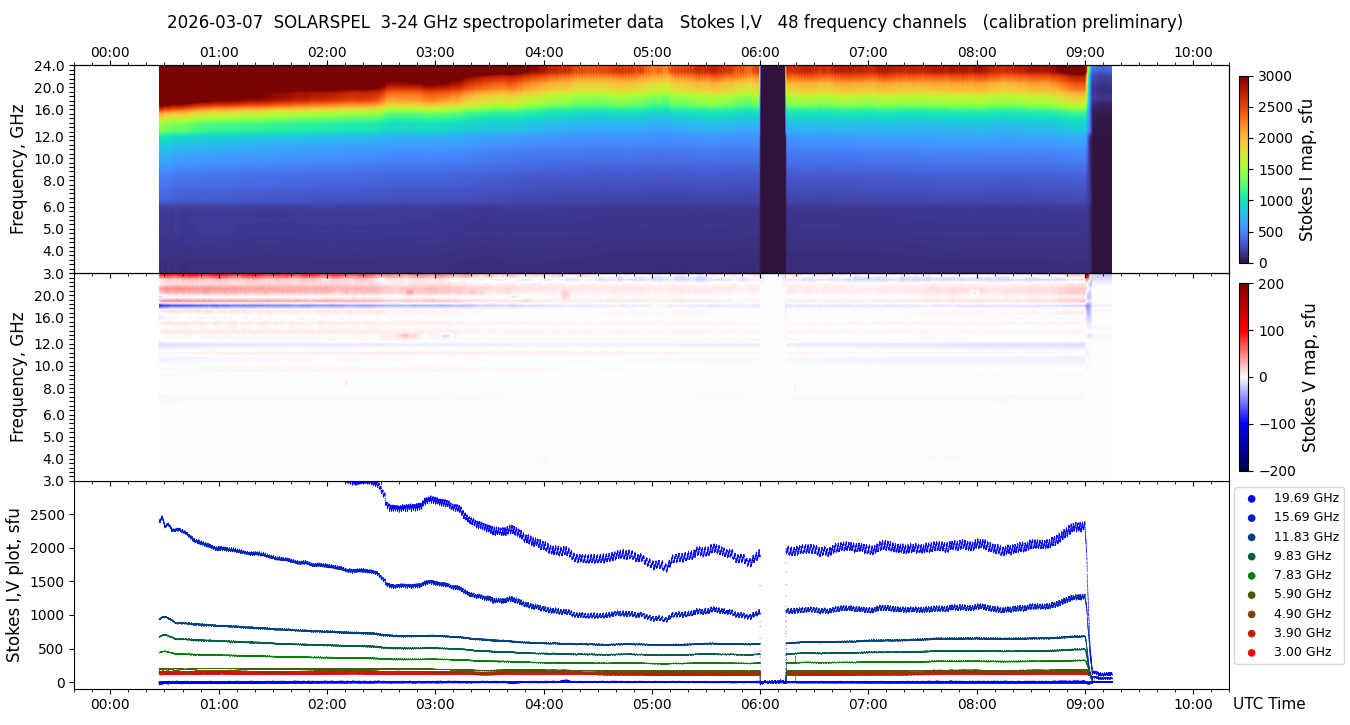Click the 9.83 GHz legend marker dot

point(1251,556)
